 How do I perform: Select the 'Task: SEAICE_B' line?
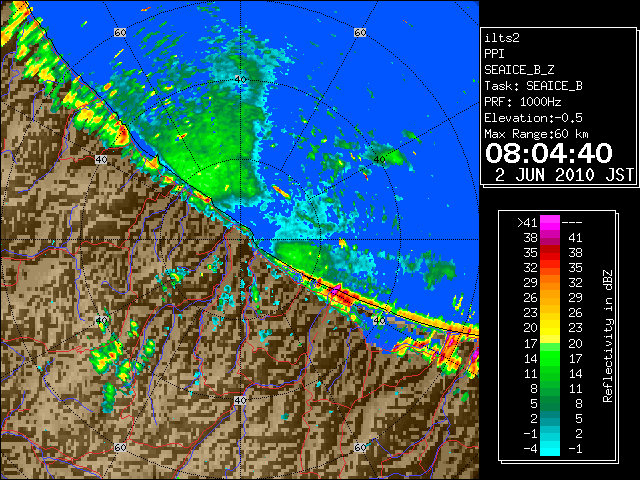click(x=533, y=86)
